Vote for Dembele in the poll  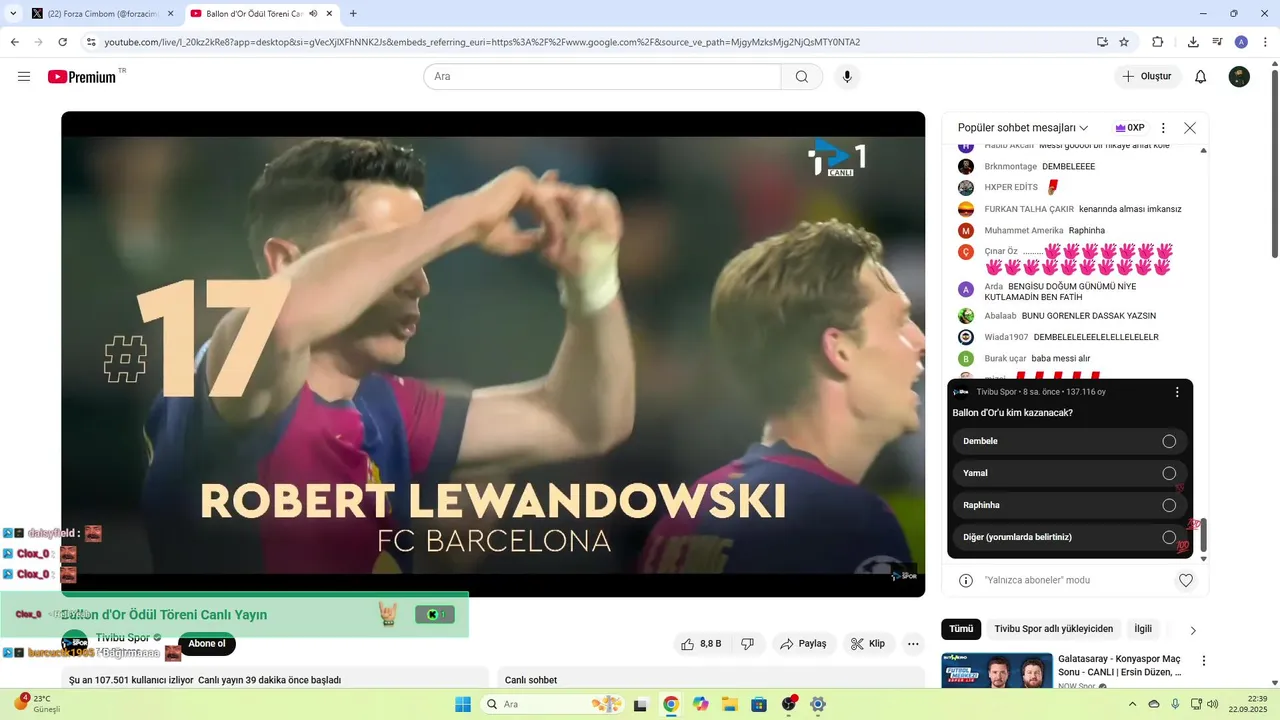click(x=1070, y=441)
